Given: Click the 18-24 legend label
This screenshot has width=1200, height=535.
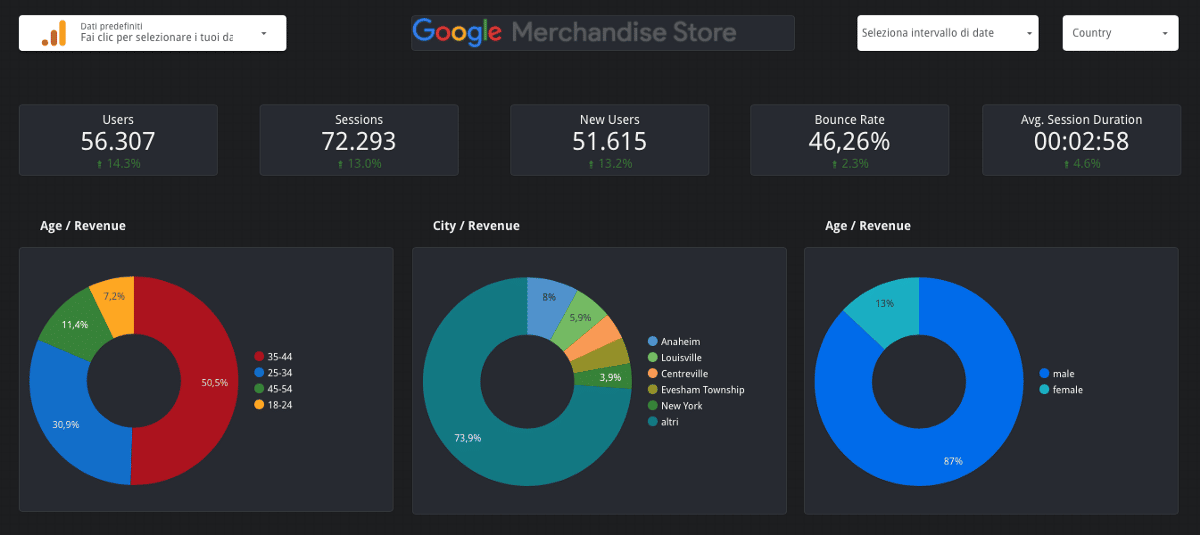Looking at the screenshot, I should [x=279, y=405].
